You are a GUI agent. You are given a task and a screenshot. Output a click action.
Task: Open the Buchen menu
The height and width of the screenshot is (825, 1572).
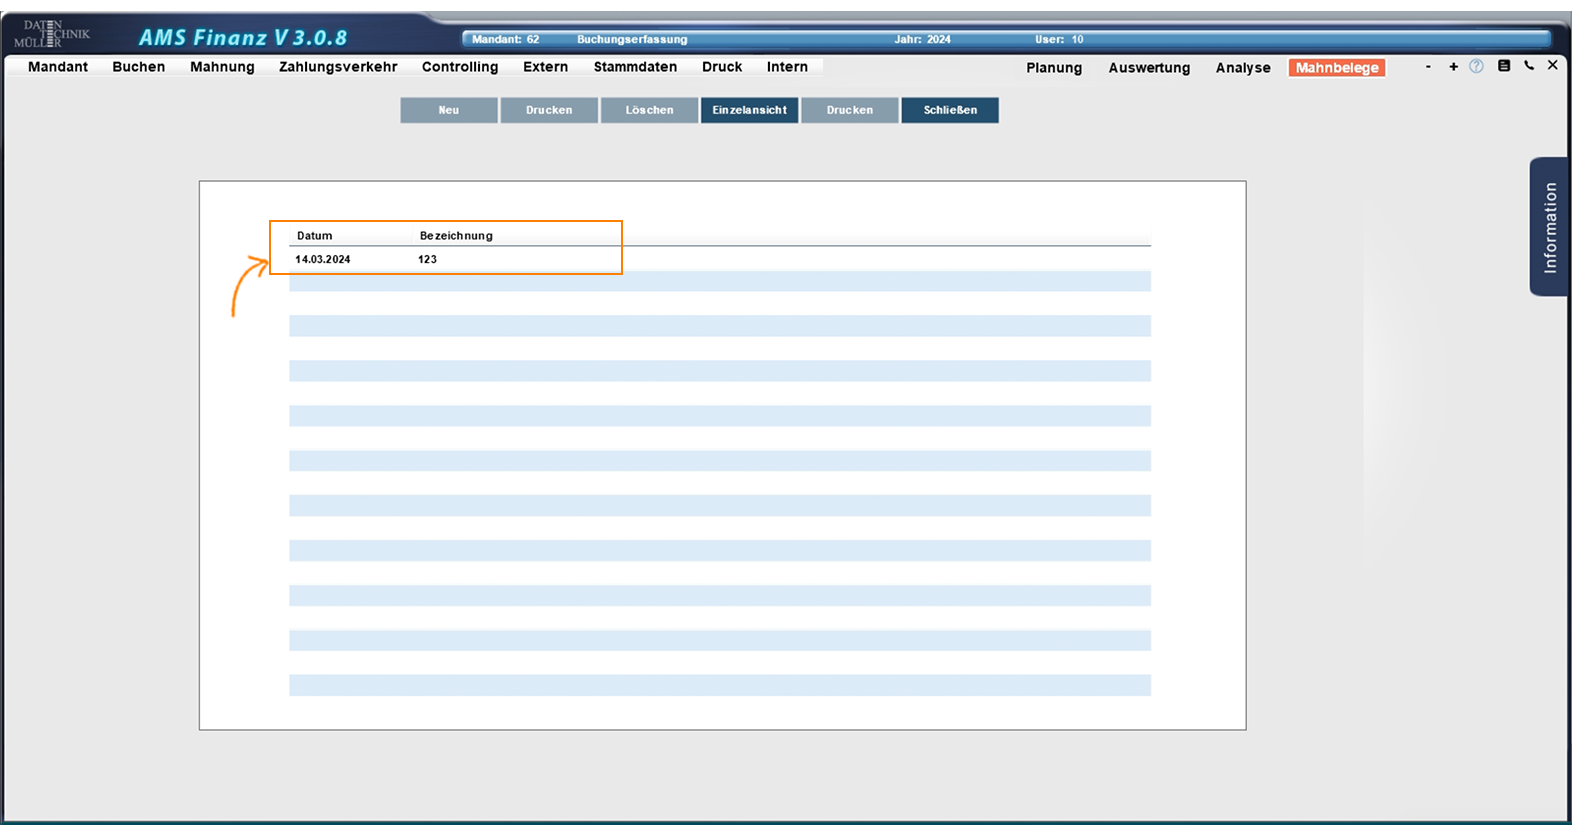(x=138, y=67)
